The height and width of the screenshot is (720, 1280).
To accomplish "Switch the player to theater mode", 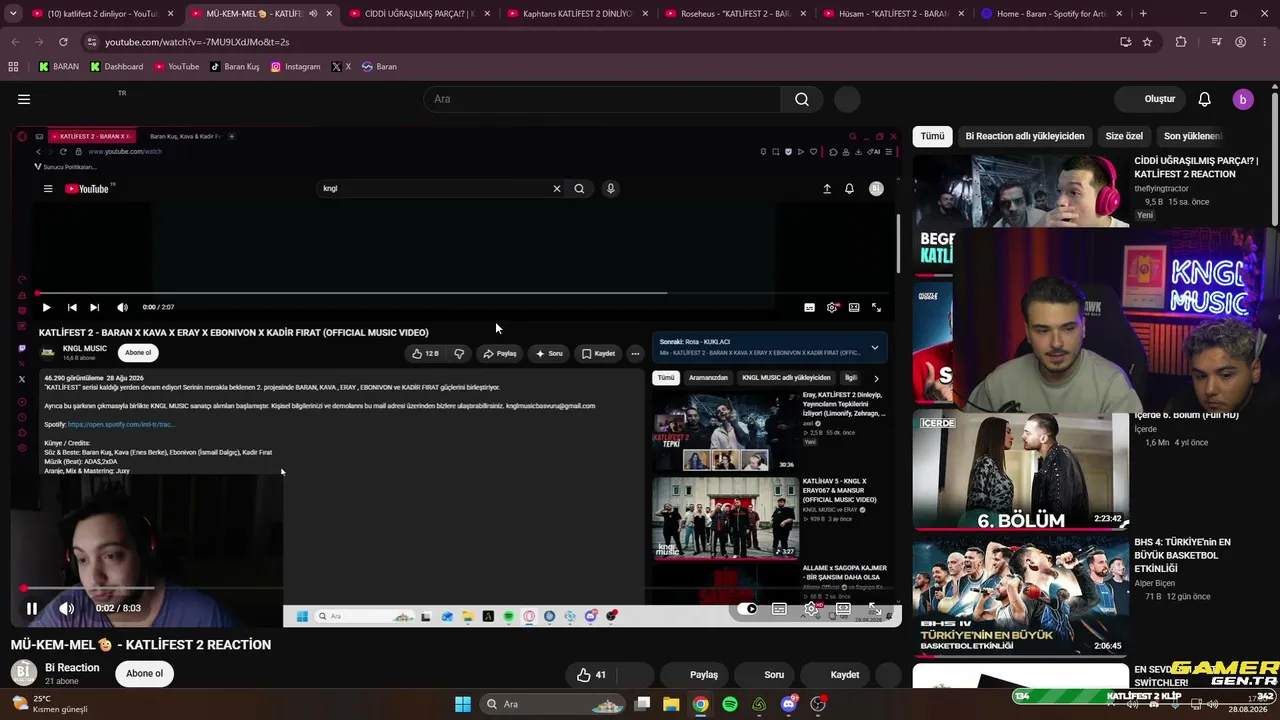I will (x=843, y=608).
